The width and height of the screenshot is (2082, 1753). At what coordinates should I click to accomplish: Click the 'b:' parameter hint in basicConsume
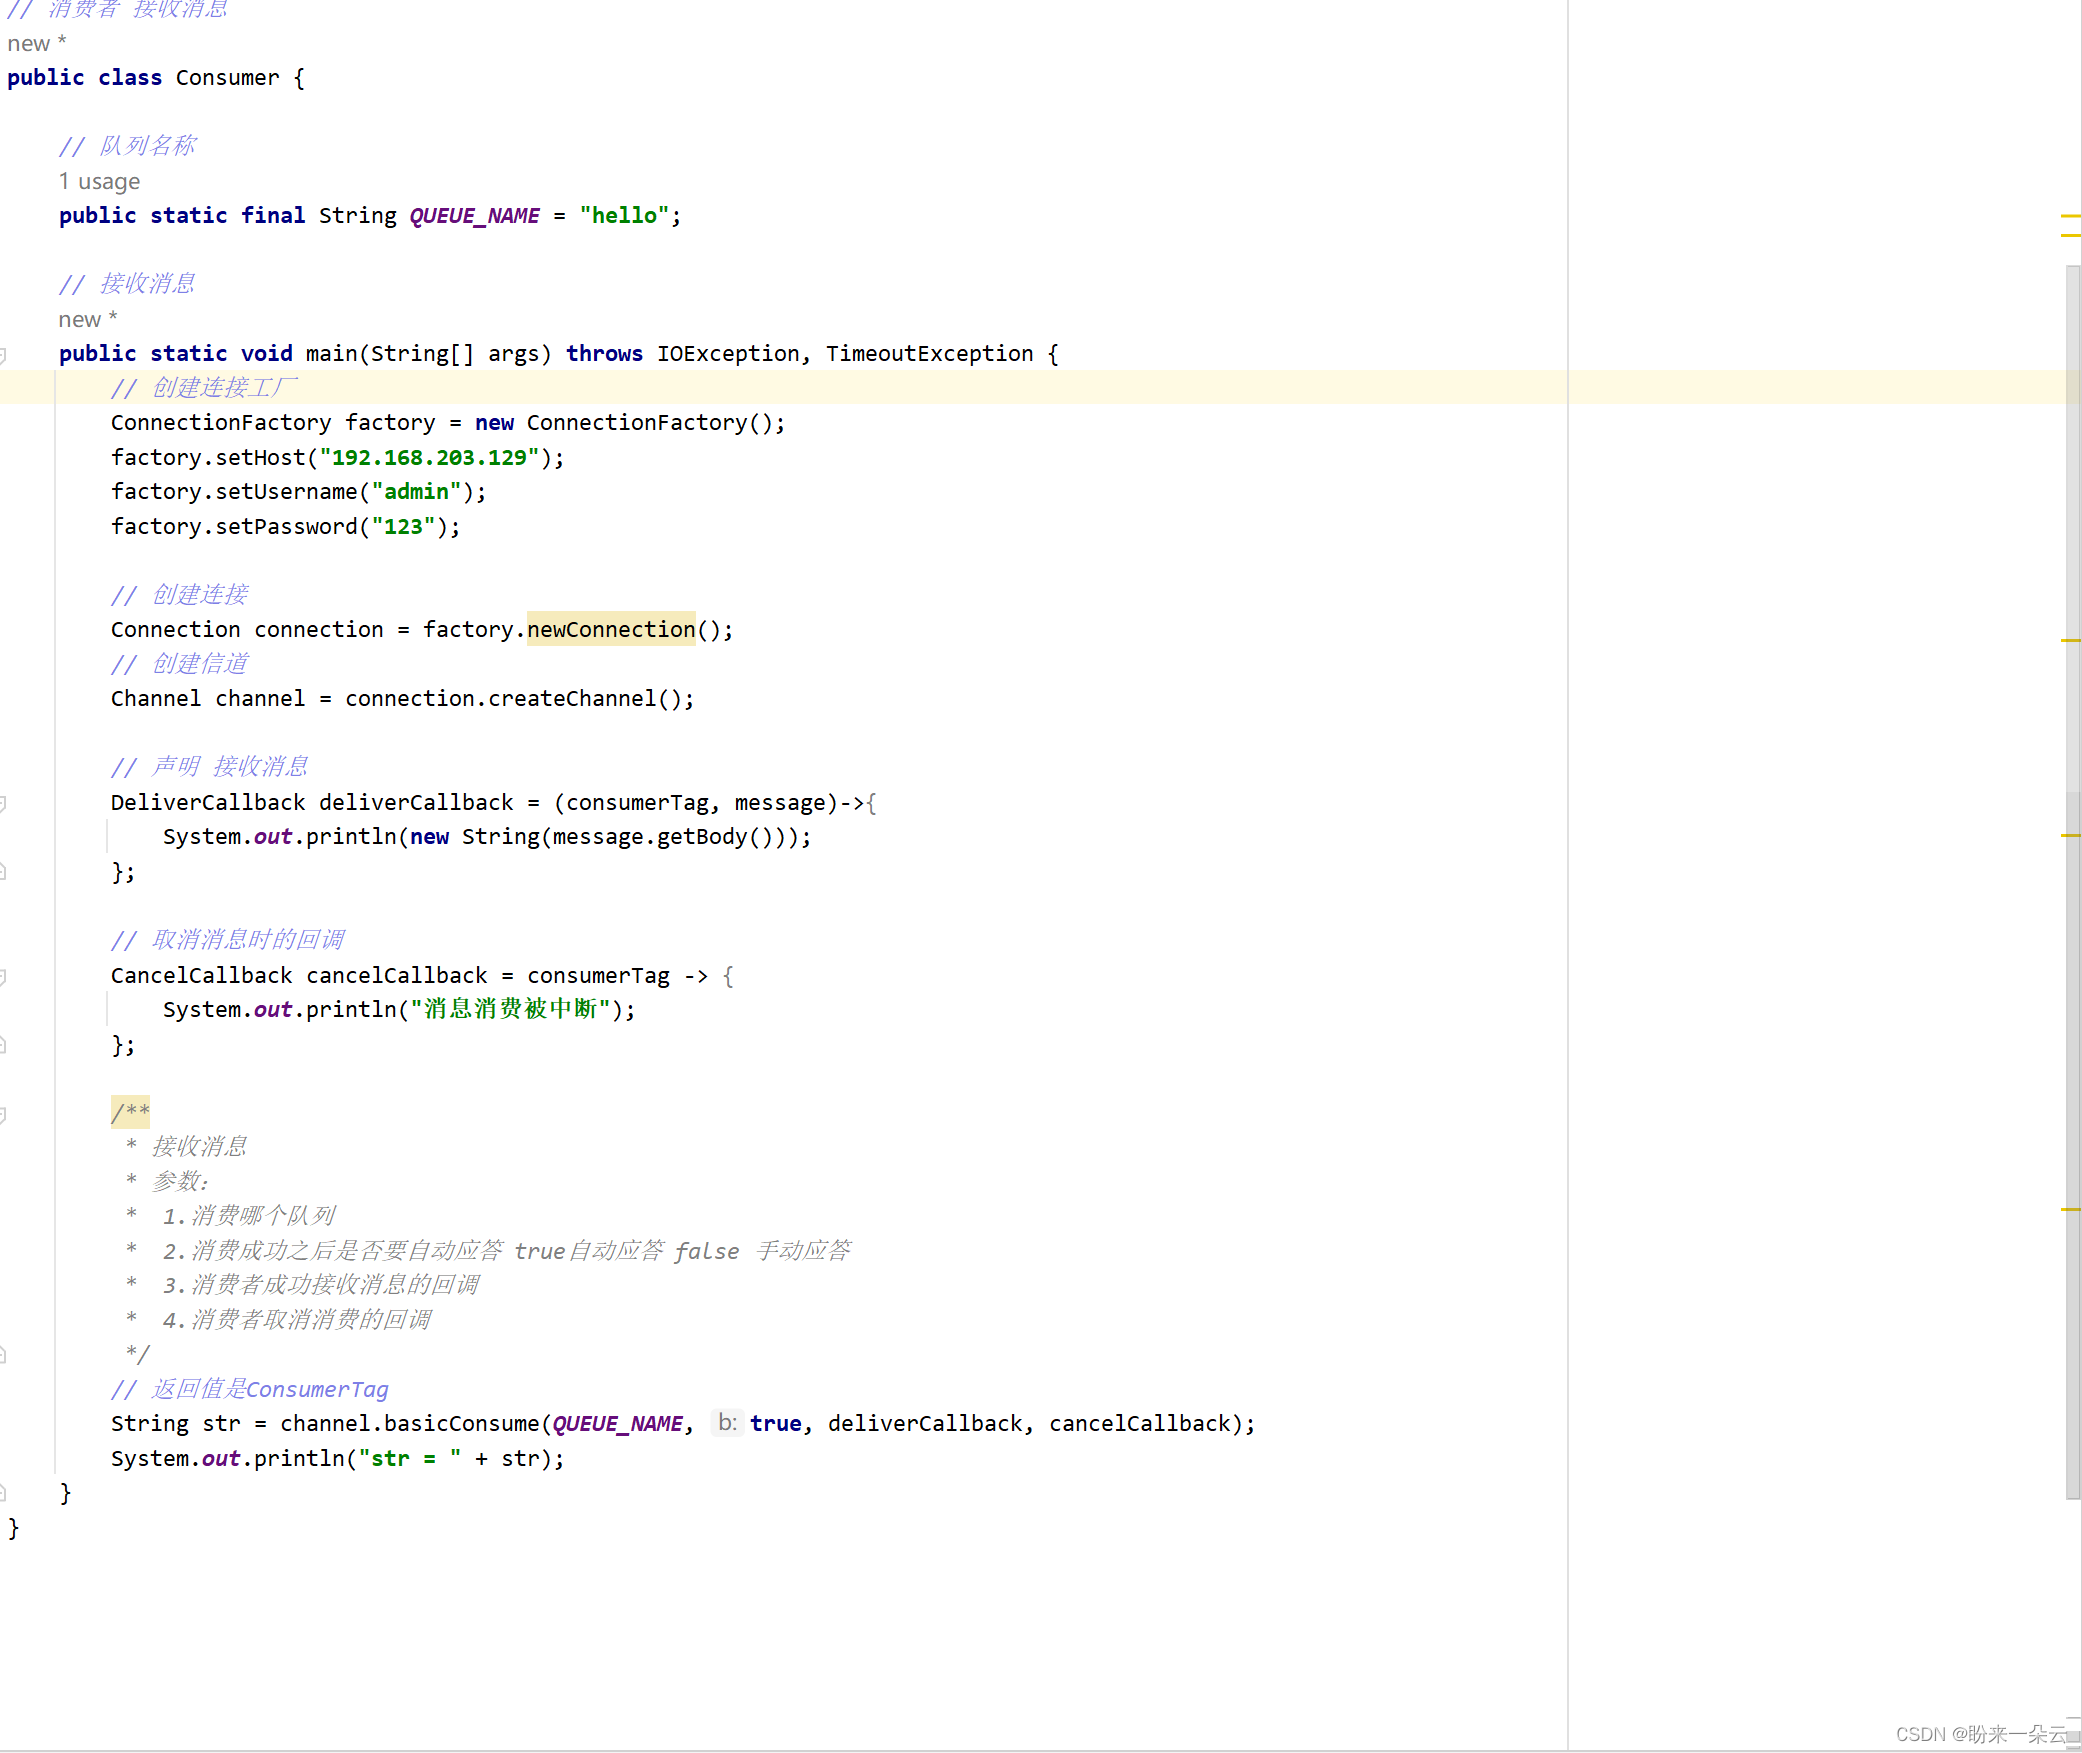coord(727,1422)
